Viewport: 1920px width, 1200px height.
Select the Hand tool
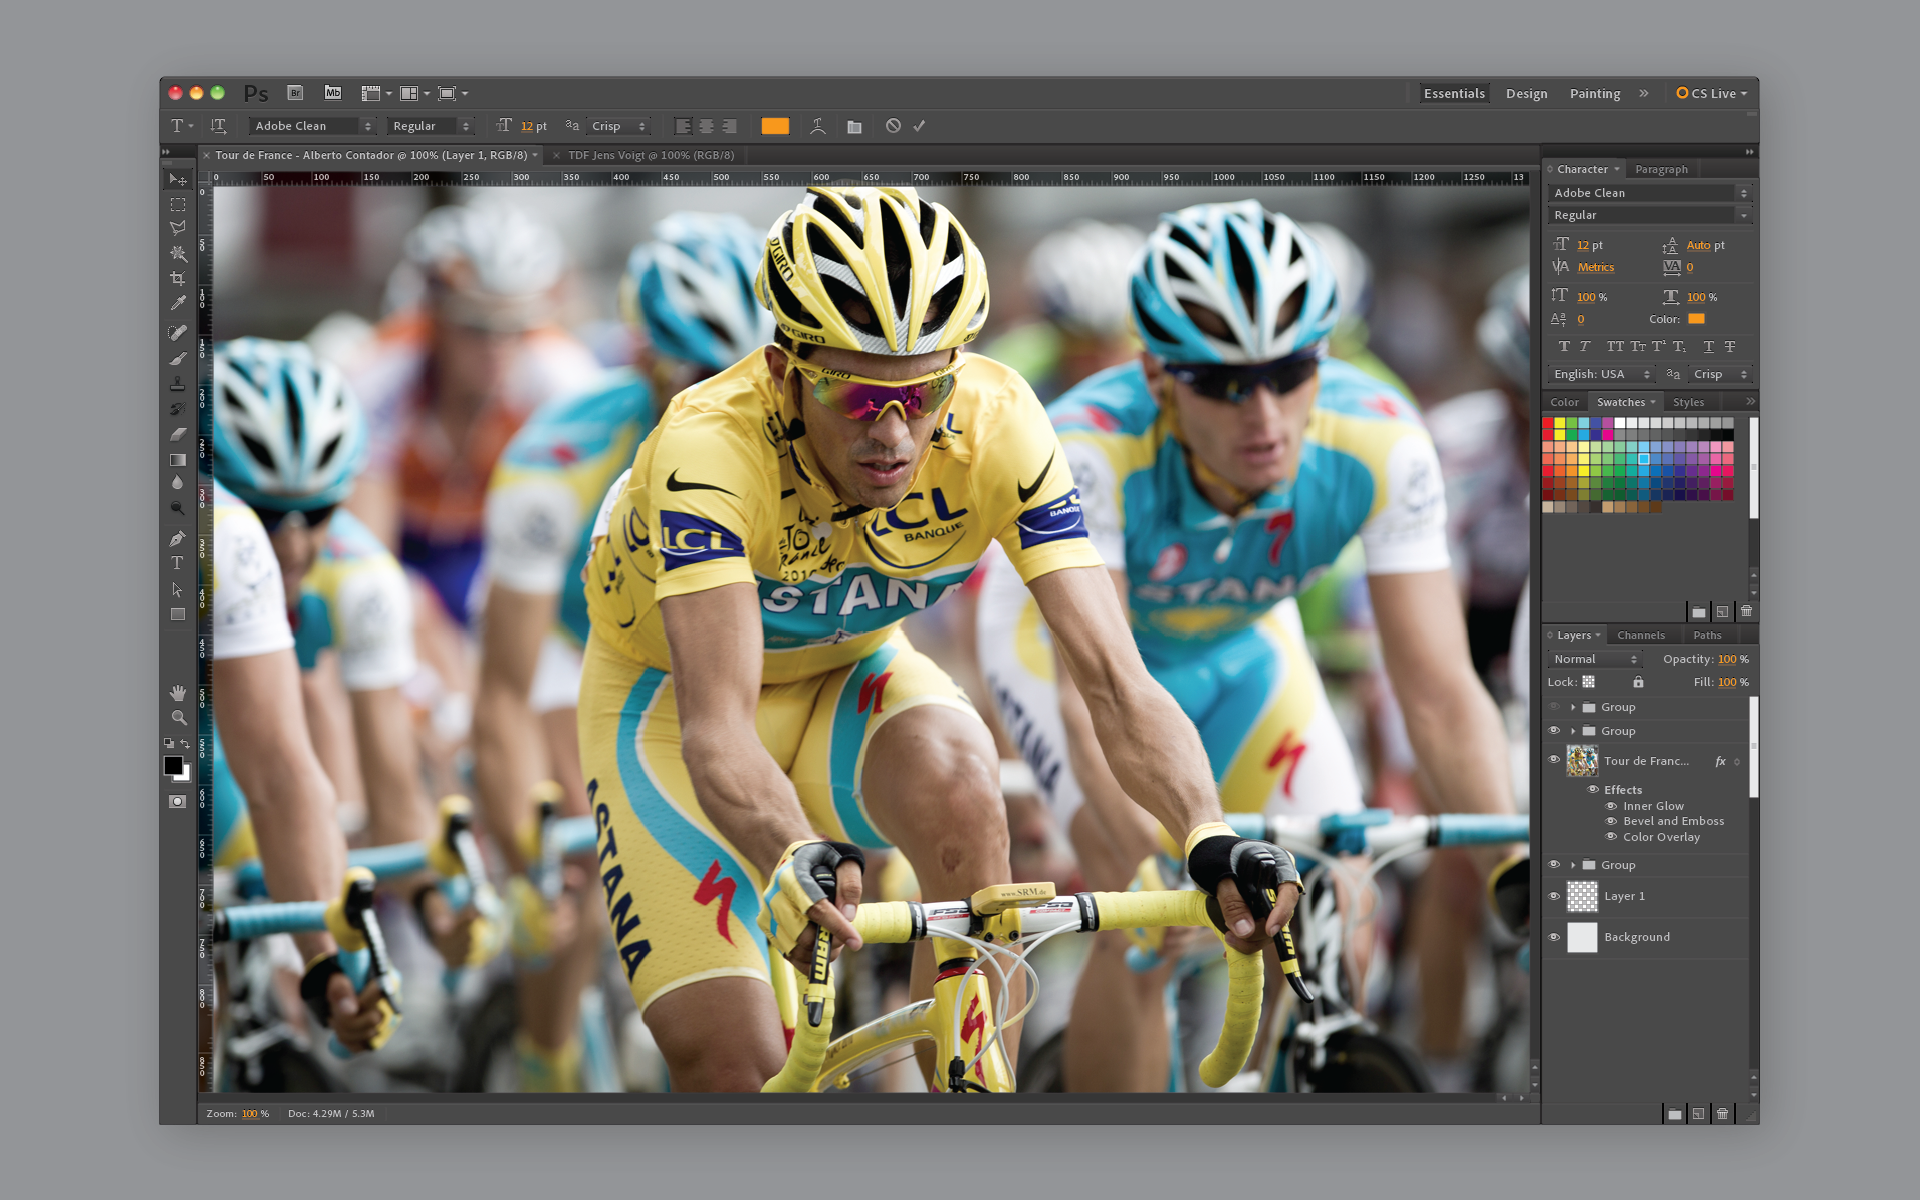click(178, 693)
